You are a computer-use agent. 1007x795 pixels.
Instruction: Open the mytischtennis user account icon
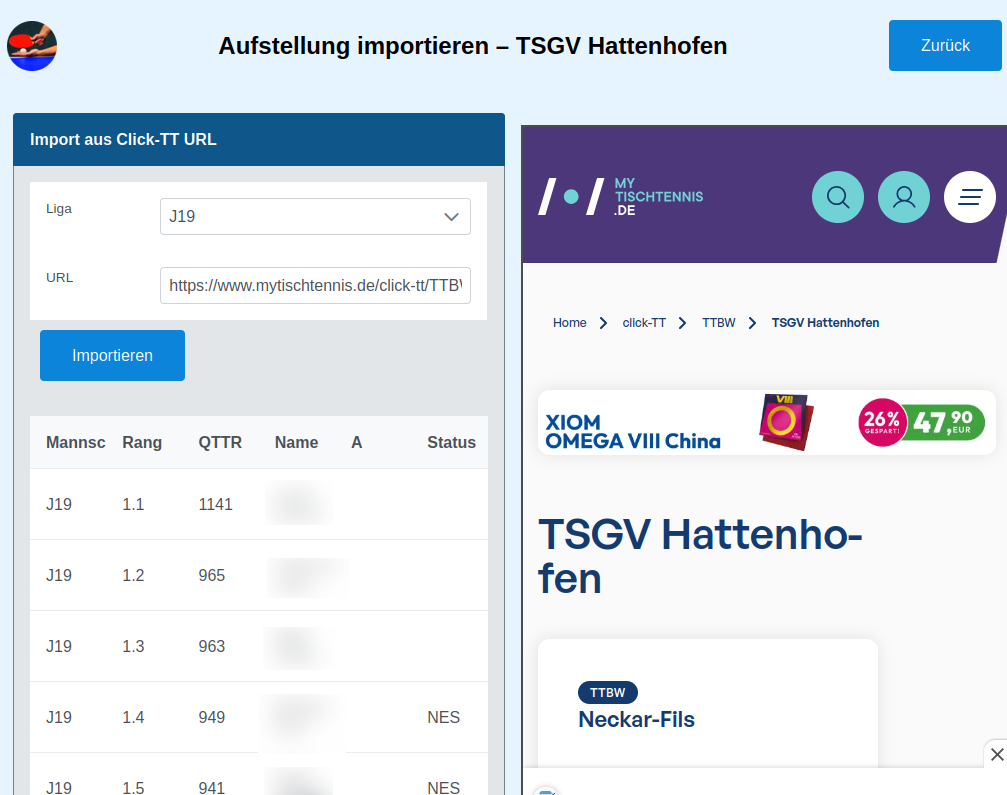[904, 197]
